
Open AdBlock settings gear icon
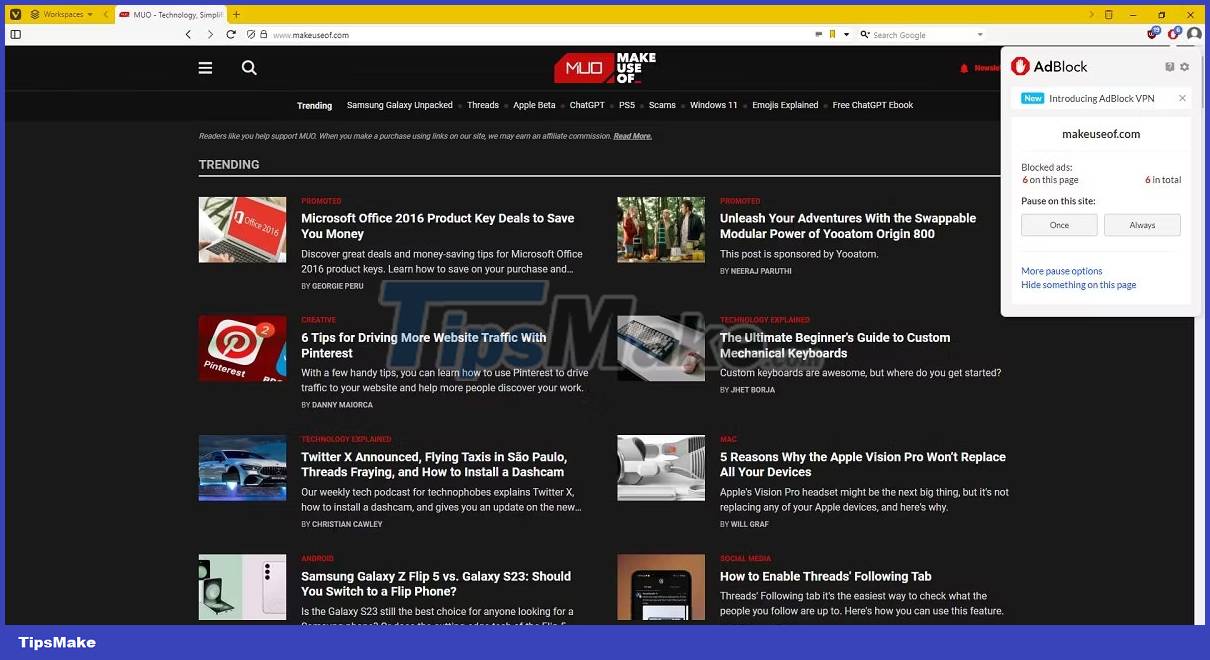1185,67
